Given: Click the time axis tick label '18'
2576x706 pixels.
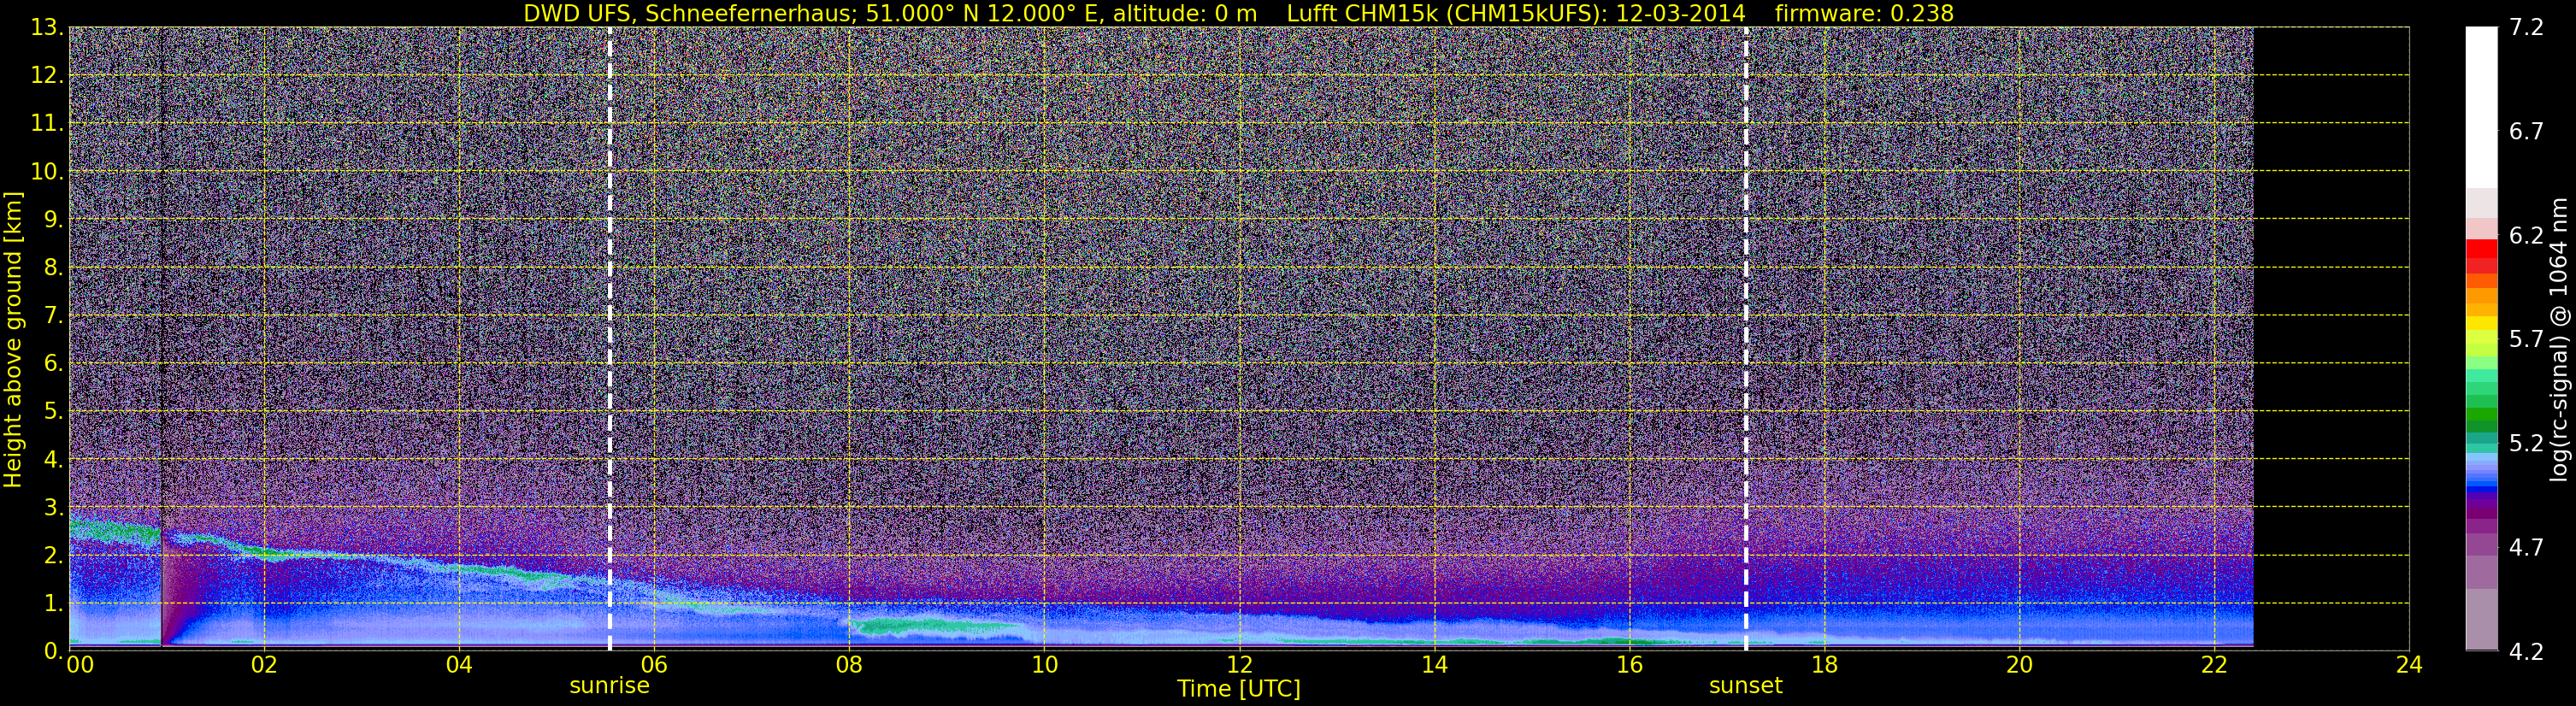Looking at the screenshot, I should 1824,664.
